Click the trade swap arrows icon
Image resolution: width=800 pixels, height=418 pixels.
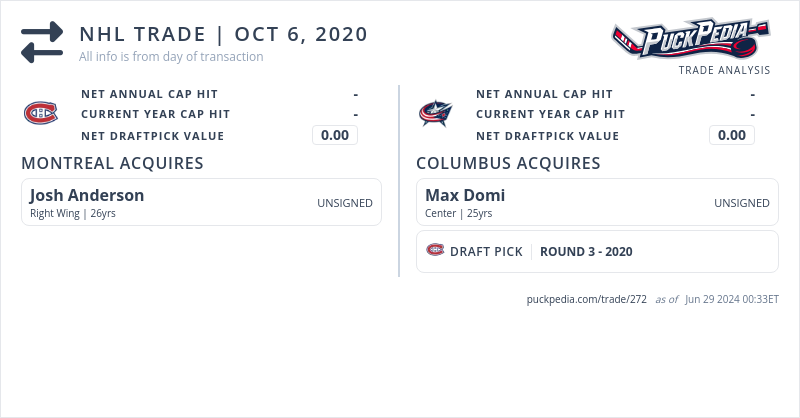[x=42, y=43]
